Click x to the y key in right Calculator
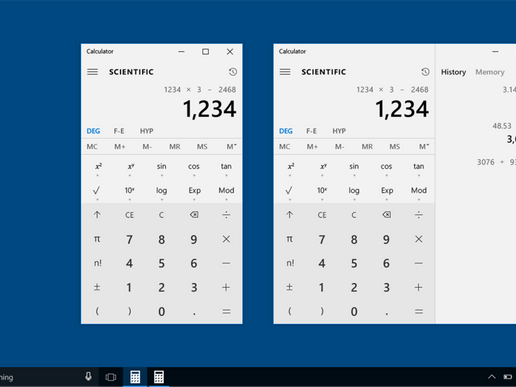The image size is (516, 387). [323, 166]
